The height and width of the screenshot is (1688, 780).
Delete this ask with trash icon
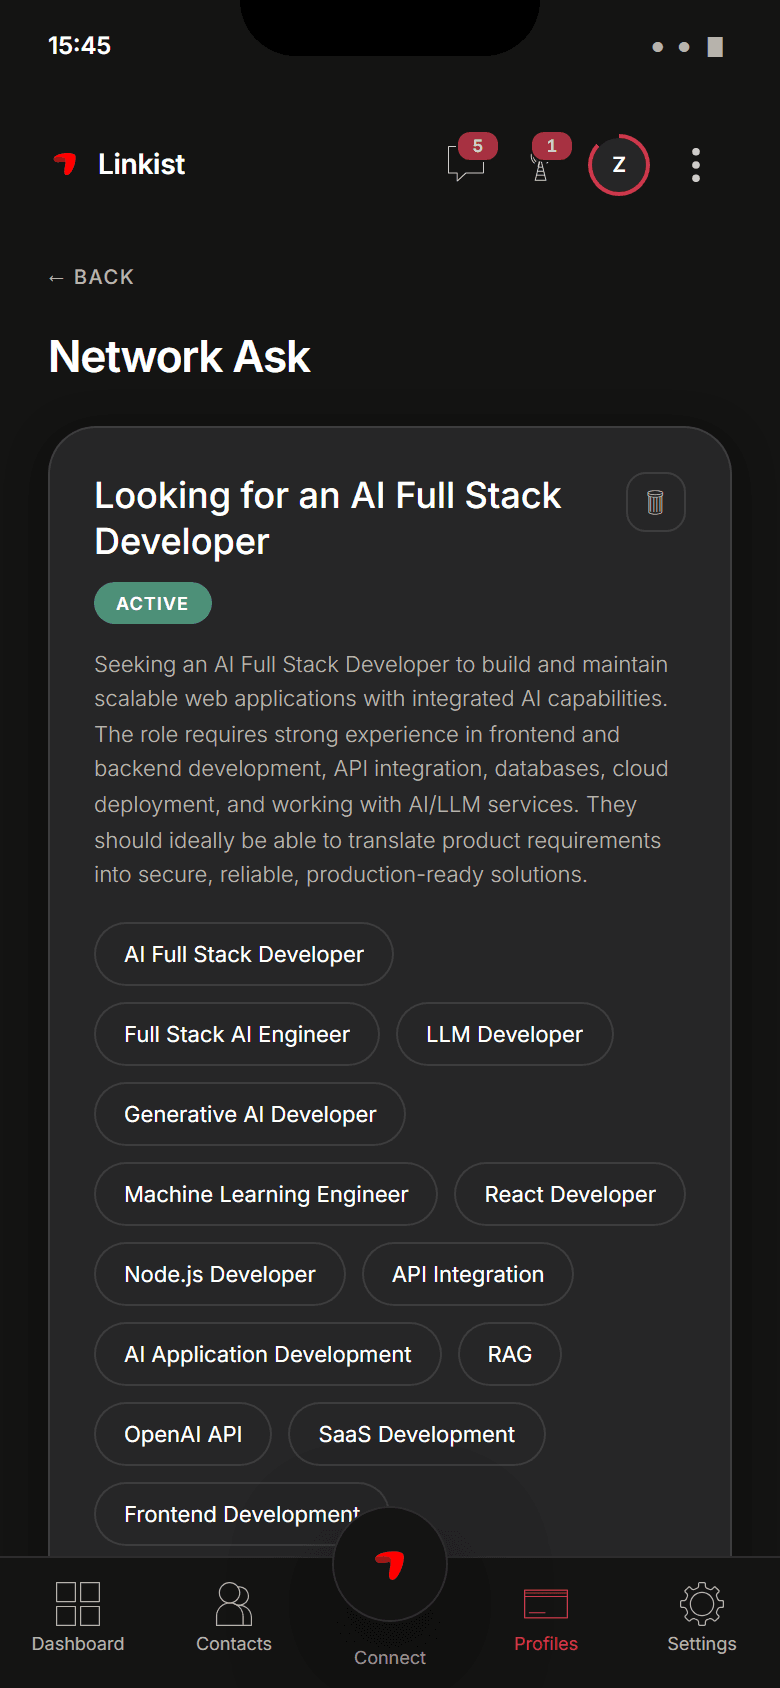[x=656, y=502]
